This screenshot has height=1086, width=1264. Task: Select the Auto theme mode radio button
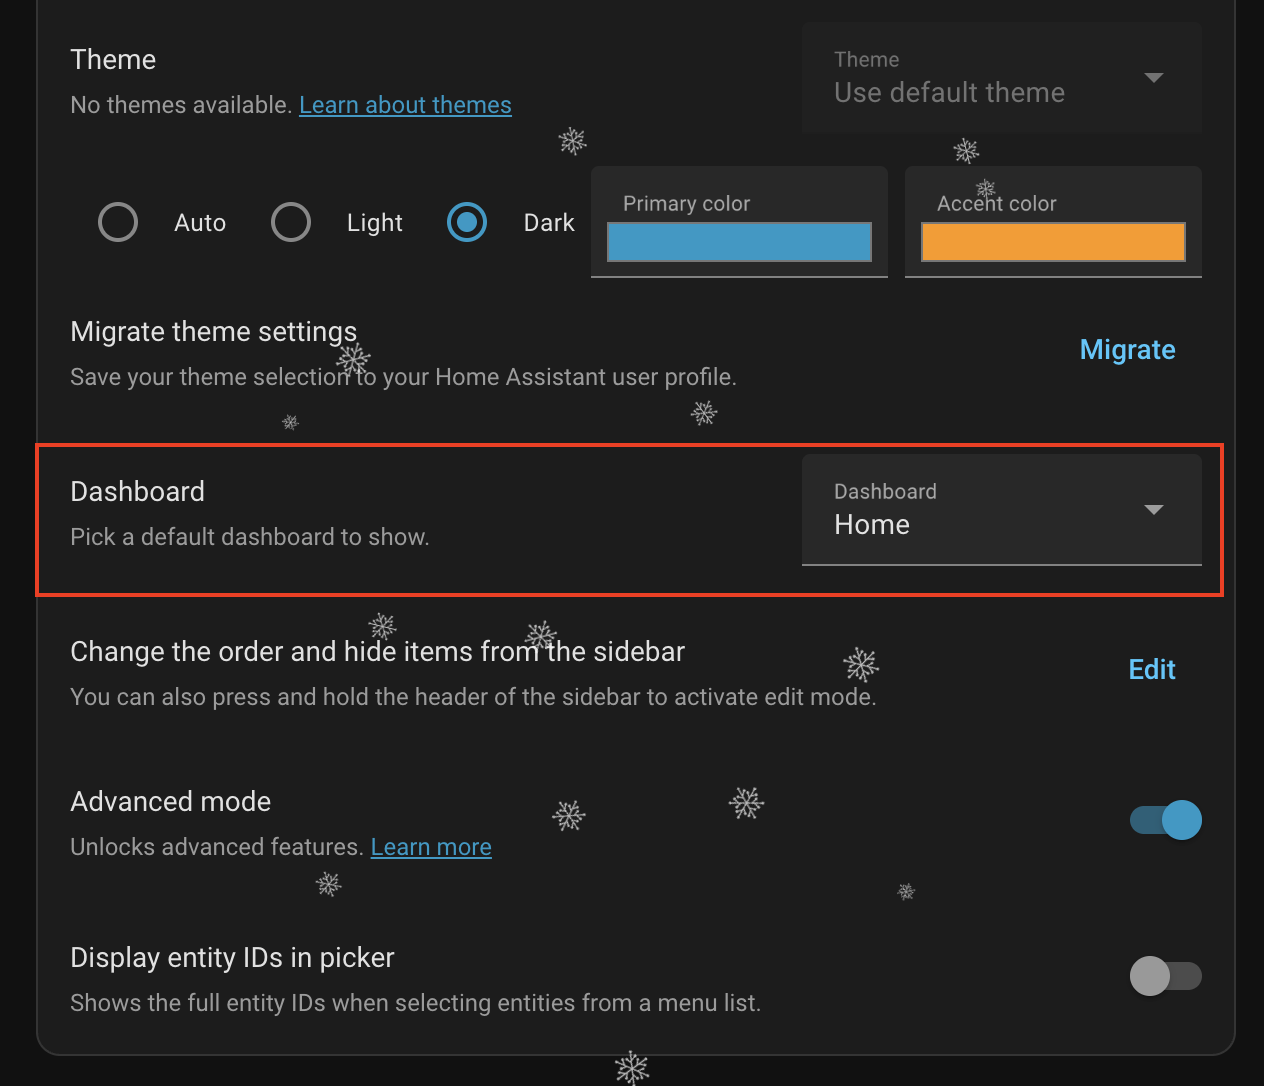click(118, 222)
